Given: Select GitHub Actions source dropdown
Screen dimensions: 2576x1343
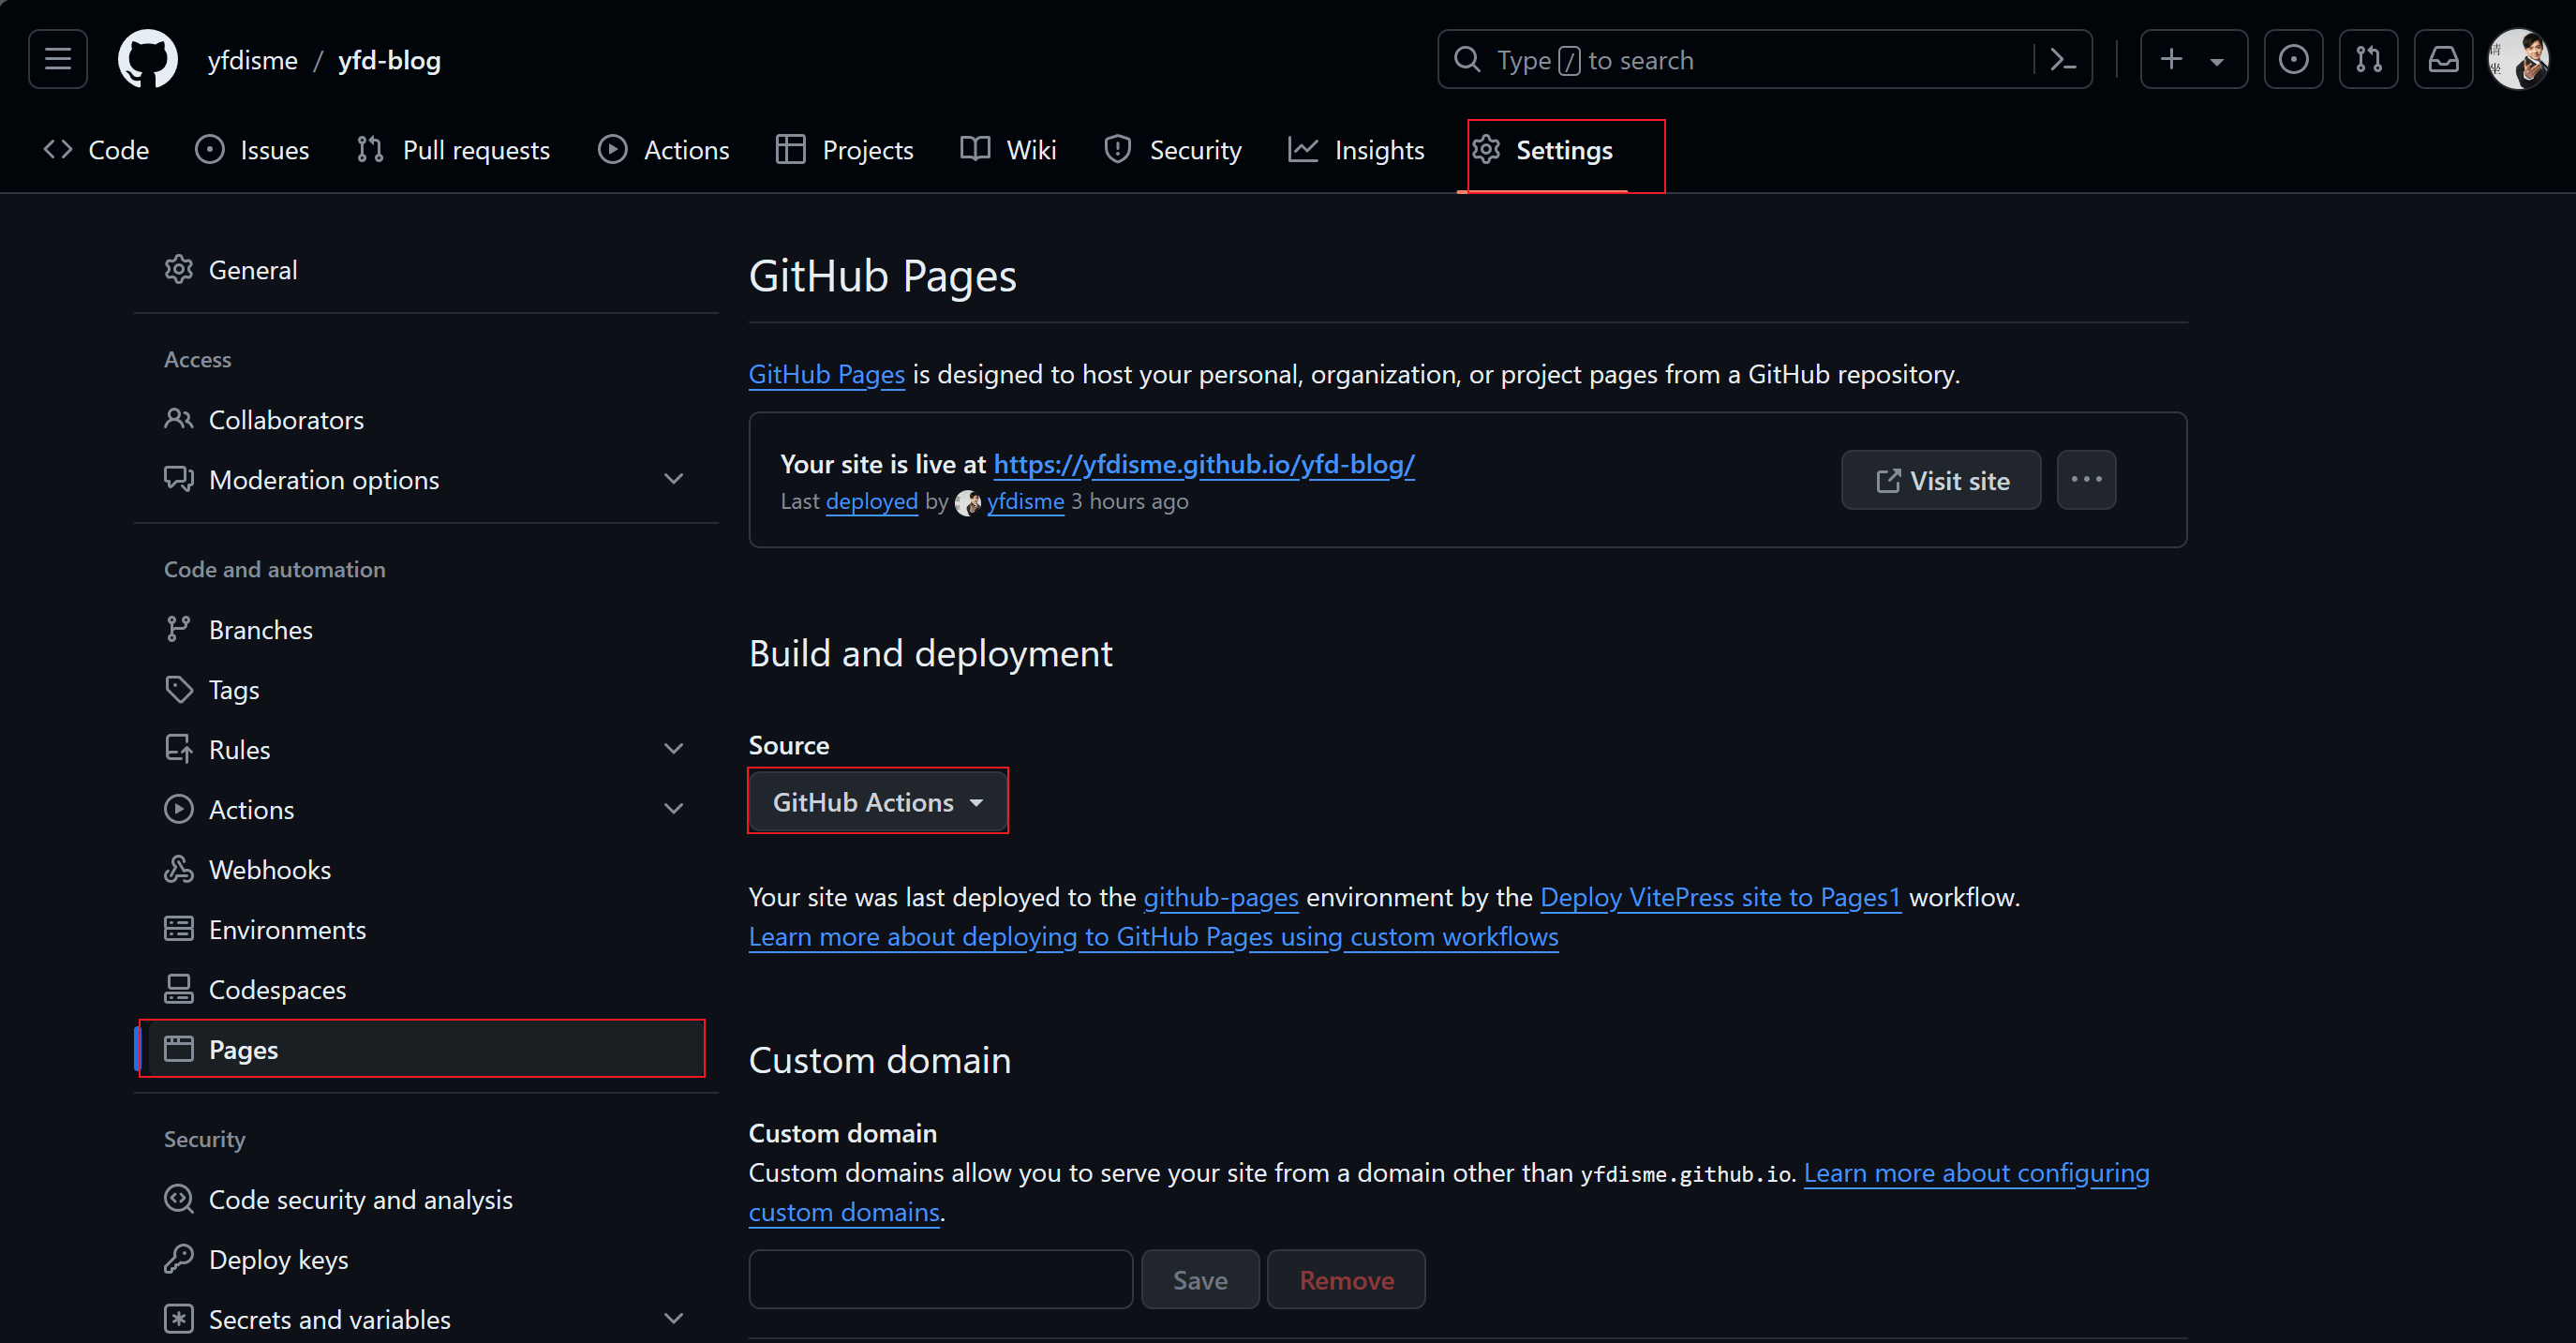Looking at the screenshot, I should click(x=876, y=801).
